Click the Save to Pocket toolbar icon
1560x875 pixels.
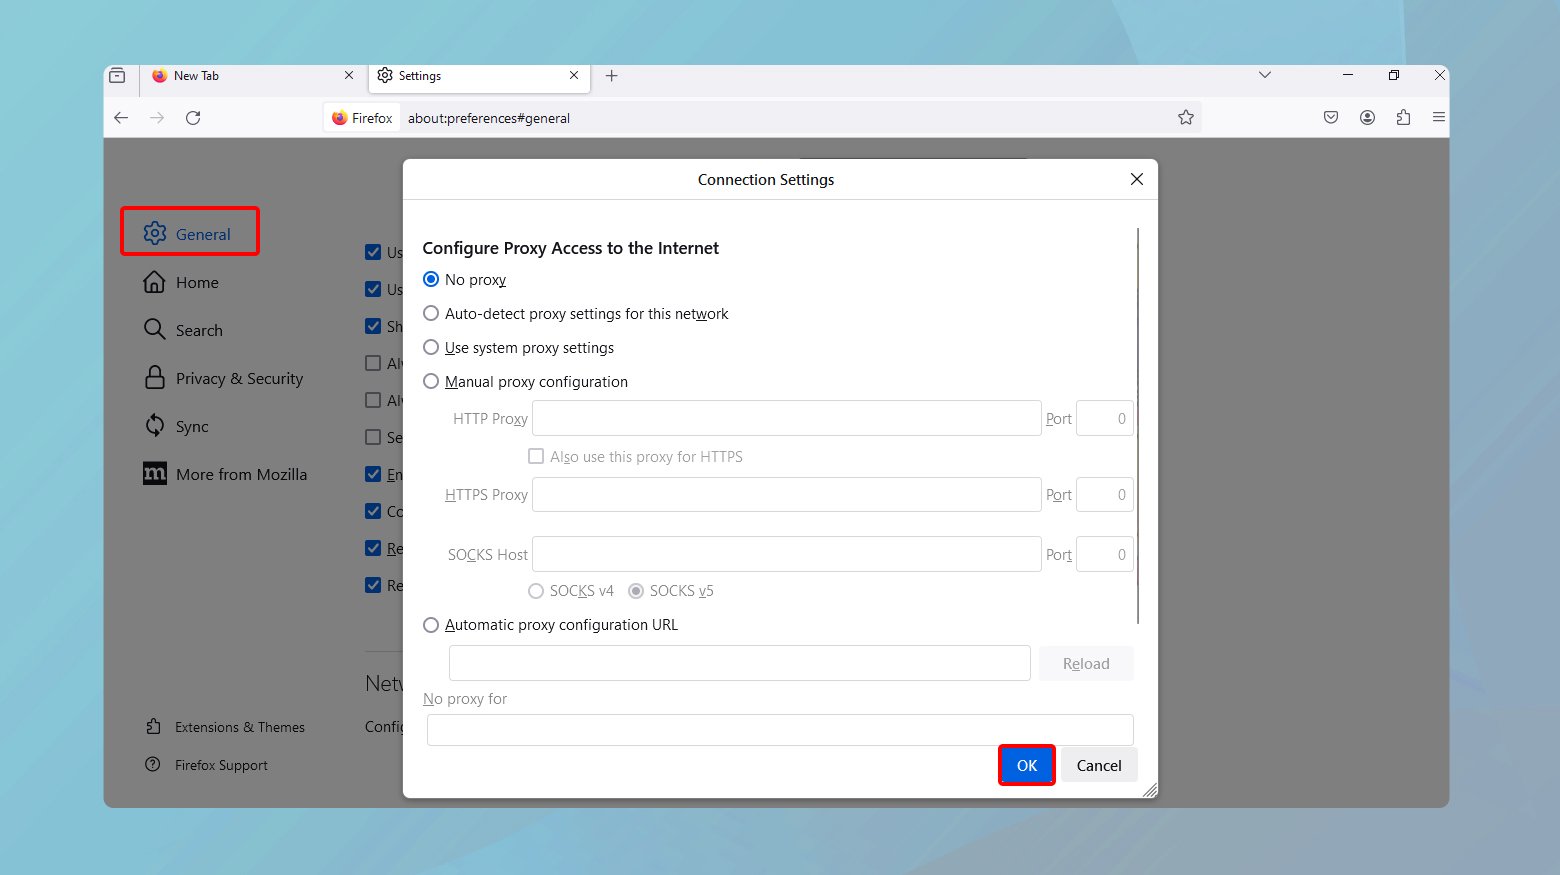(1330, 117)
